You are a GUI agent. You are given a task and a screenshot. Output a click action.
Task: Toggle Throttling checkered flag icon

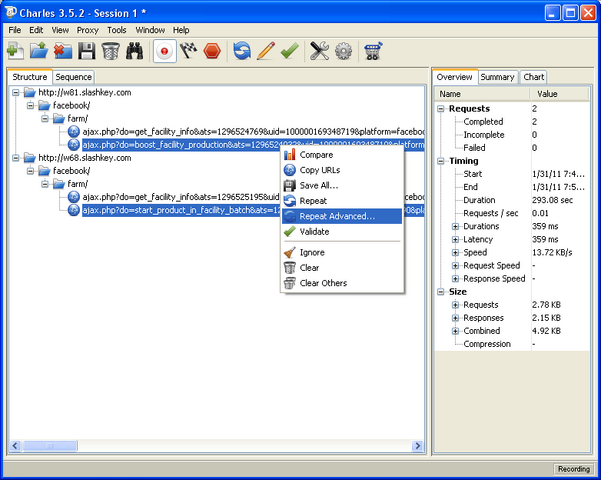[x=189, y=51]
